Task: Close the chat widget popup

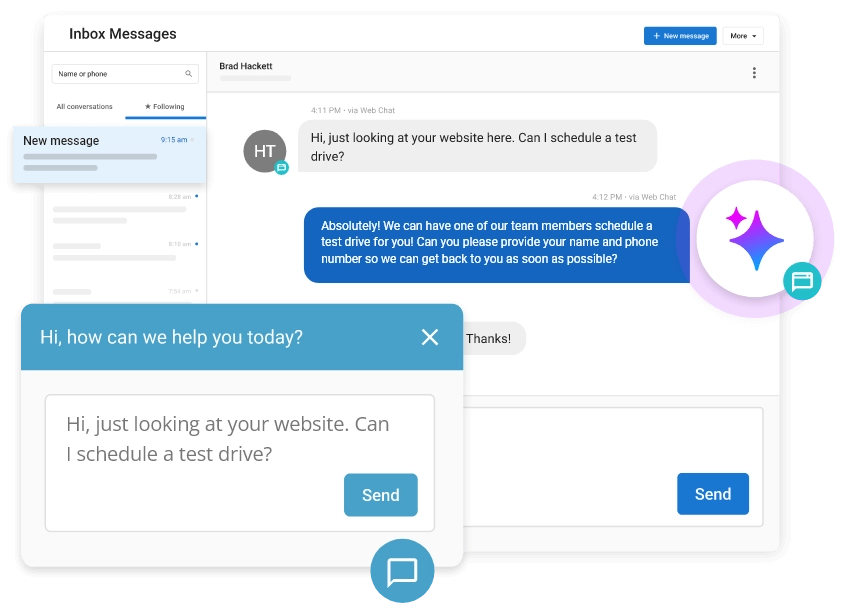Action: pos(430,337)
